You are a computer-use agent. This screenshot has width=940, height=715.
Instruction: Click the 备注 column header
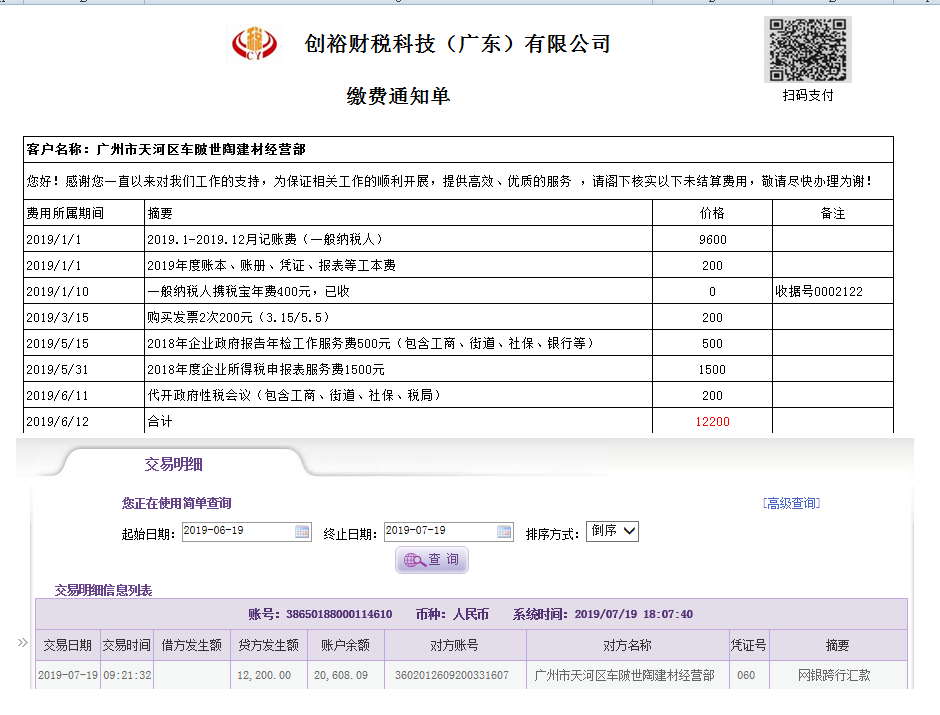coord(833,213)
